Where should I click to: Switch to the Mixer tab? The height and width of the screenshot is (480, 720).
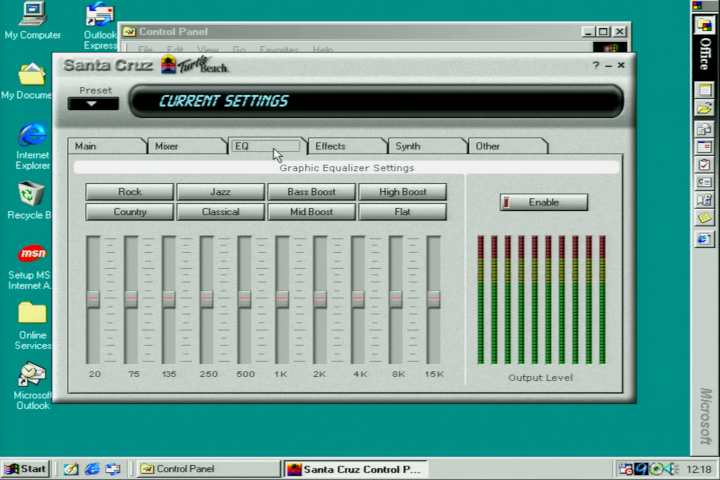(187, 146)
